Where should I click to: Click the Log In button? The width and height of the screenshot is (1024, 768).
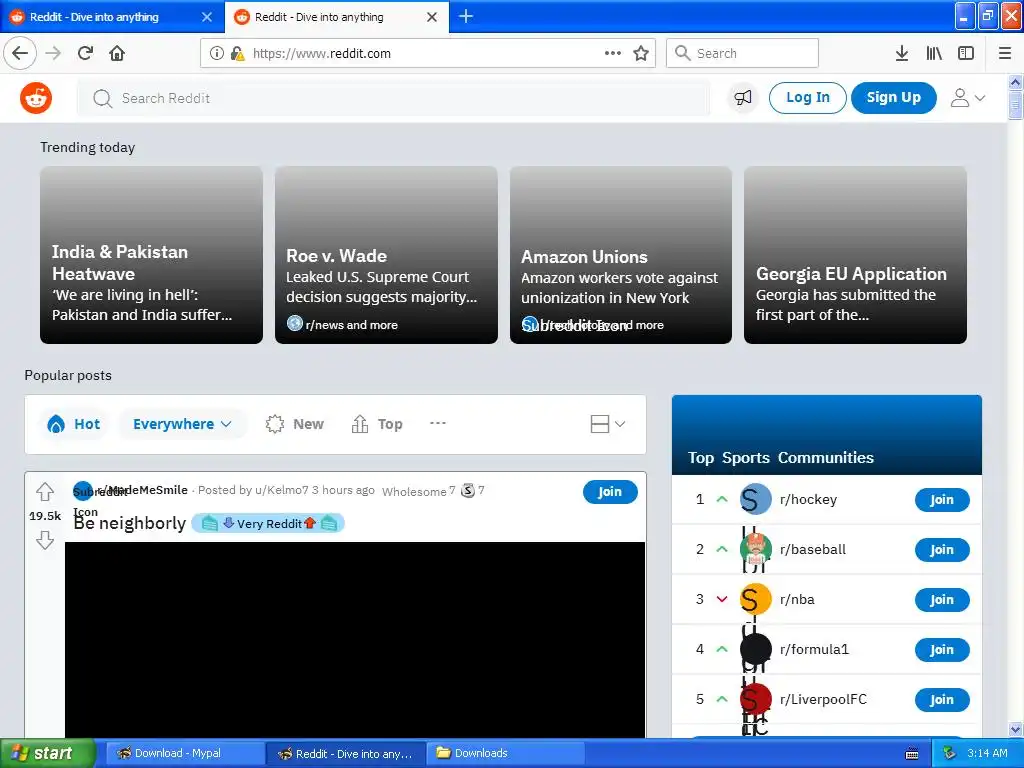pos(808,98)
